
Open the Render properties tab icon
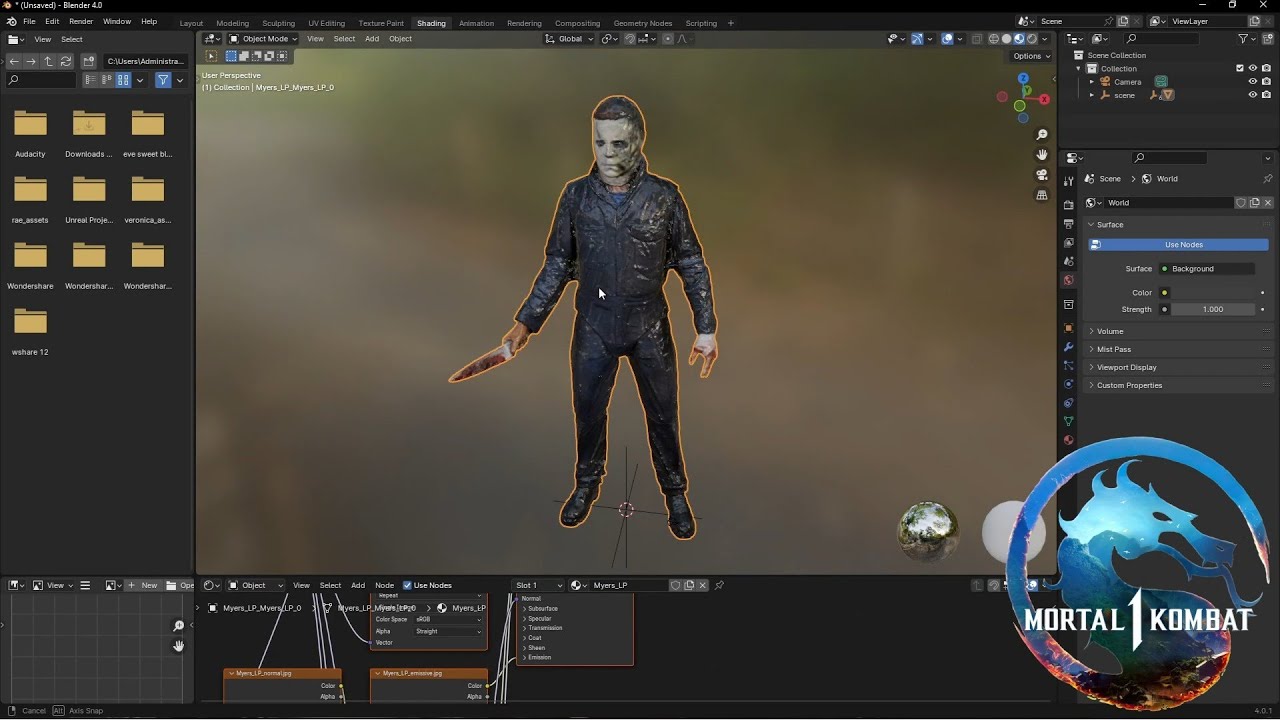[1069, 204]
